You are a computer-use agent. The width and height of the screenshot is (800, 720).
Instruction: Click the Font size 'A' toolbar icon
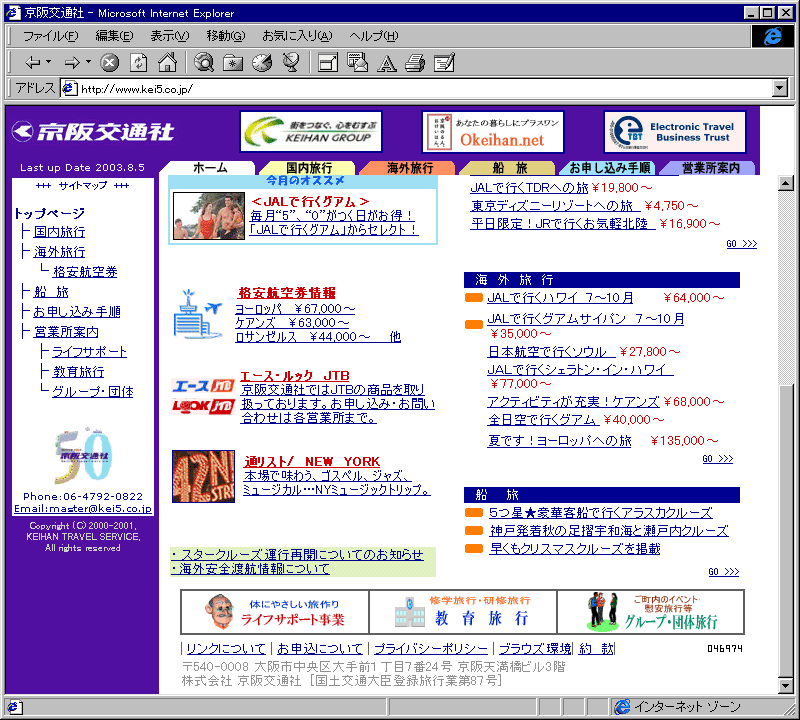(386, 63)
